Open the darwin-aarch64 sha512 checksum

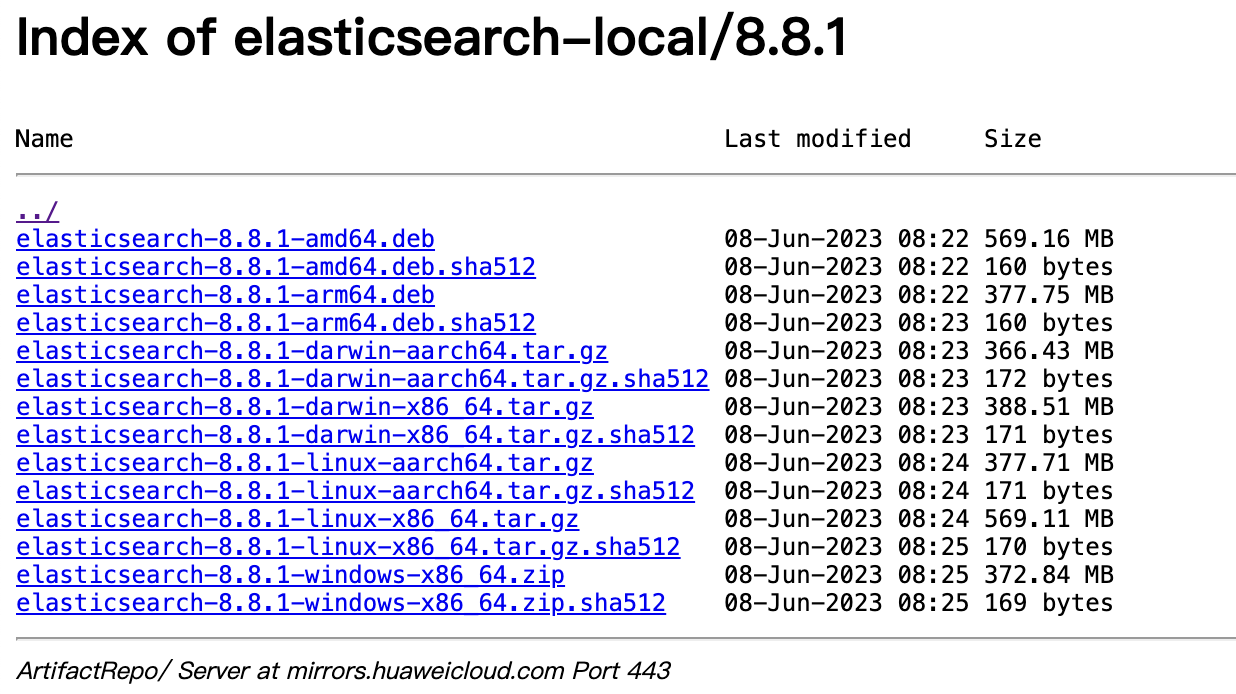[360, 379]
